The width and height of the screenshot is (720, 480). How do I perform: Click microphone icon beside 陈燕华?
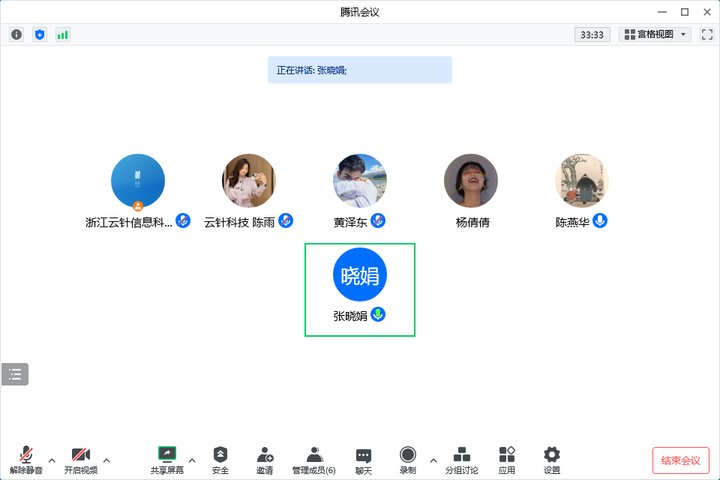coord(600,221)
